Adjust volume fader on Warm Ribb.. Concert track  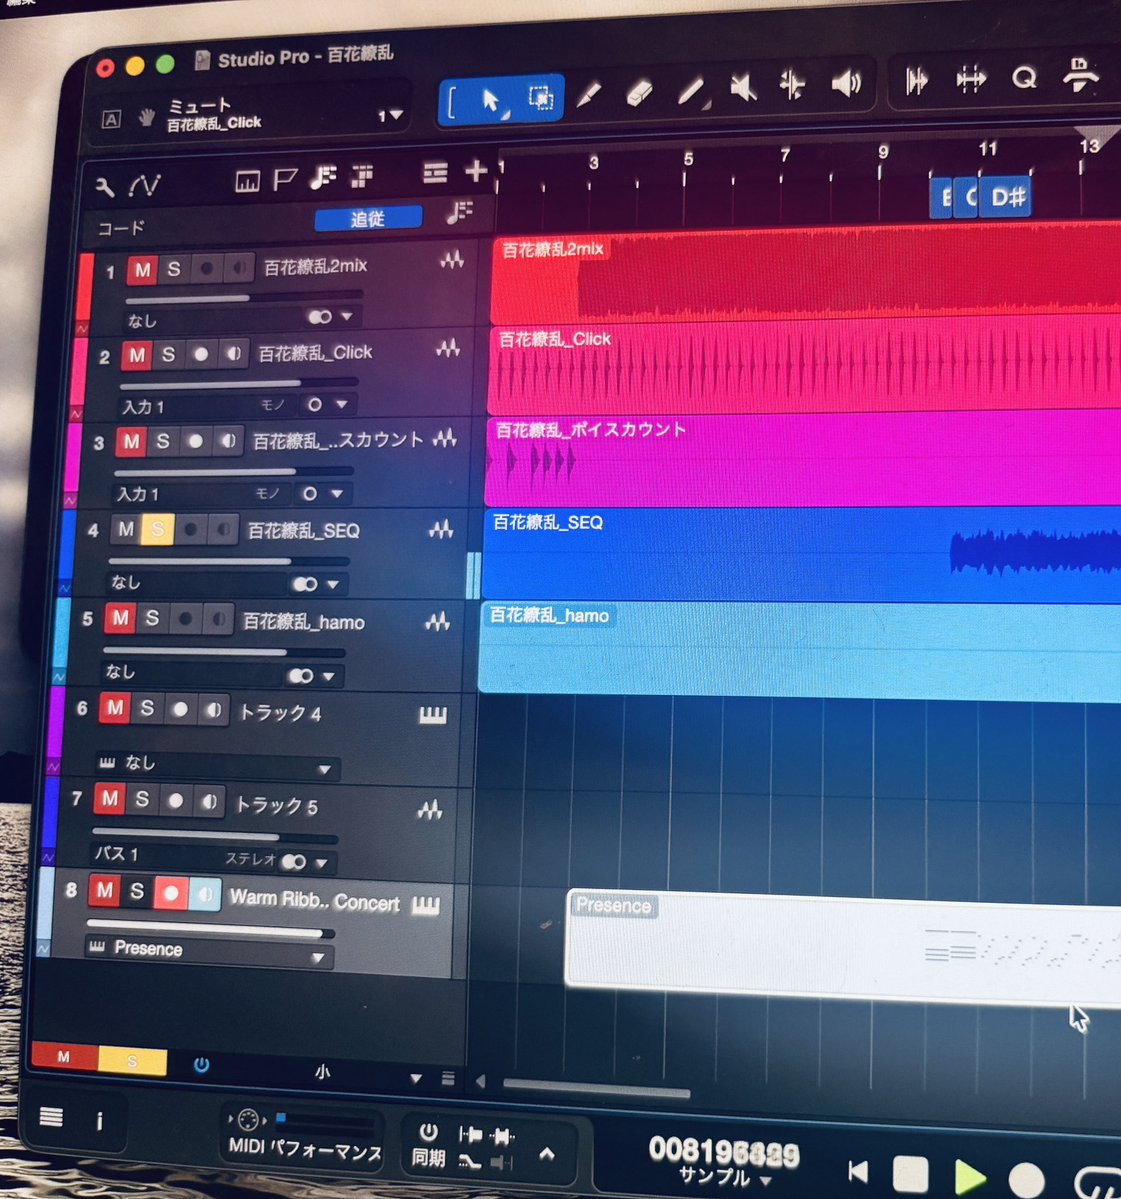(210, 928)
